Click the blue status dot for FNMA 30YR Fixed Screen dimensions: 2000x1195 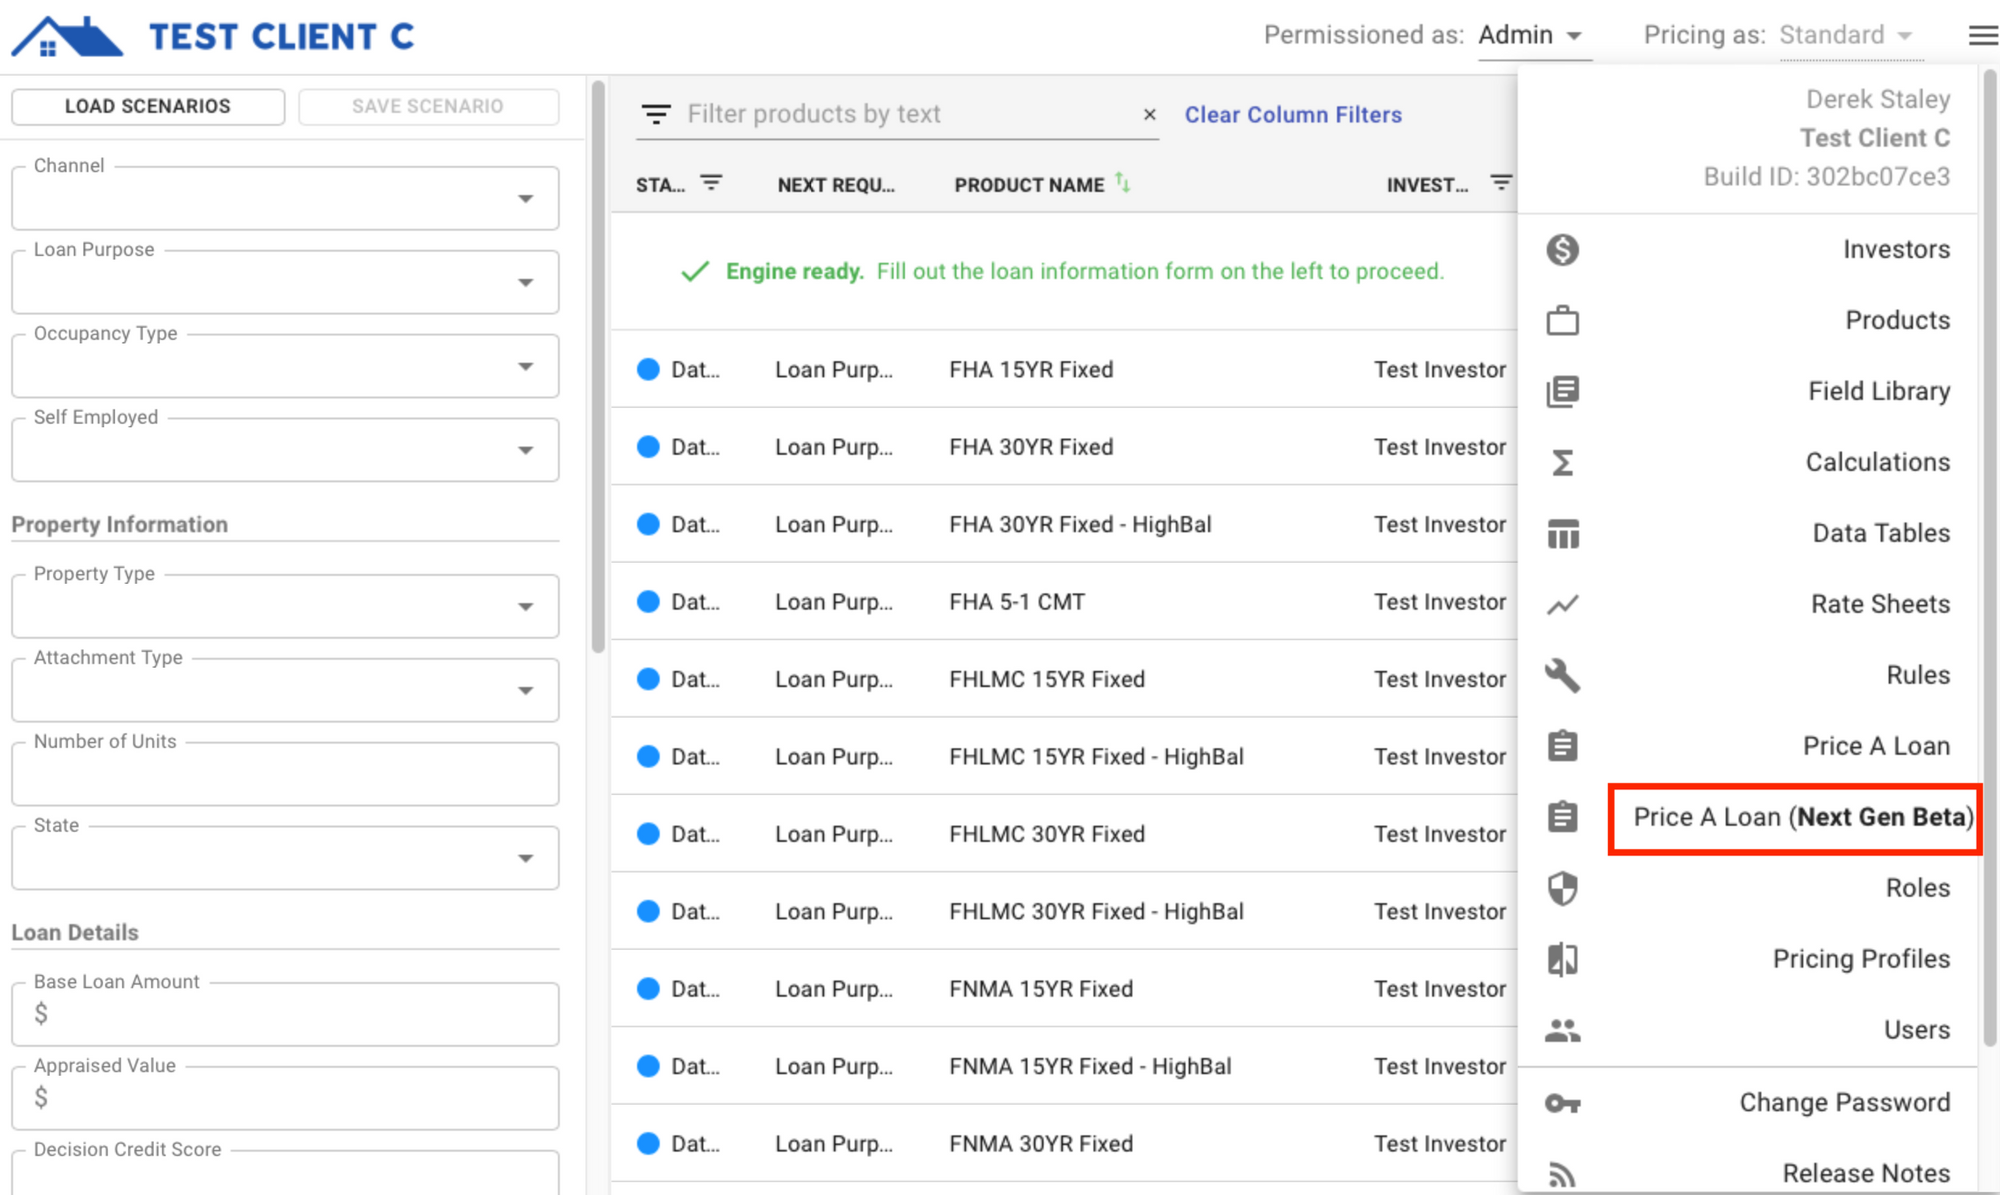point(648,1144)
